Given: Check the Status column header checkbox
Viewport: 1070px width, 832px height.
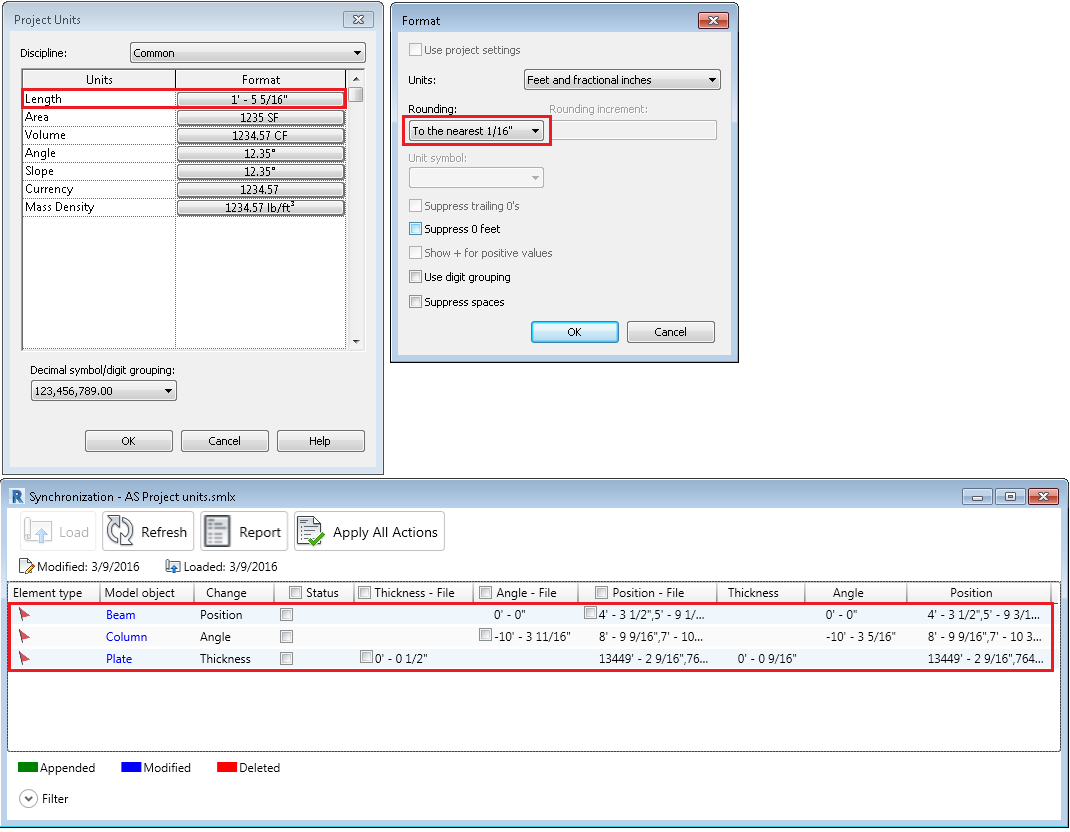Looking at the screenshot, I should tap(295, 592).
